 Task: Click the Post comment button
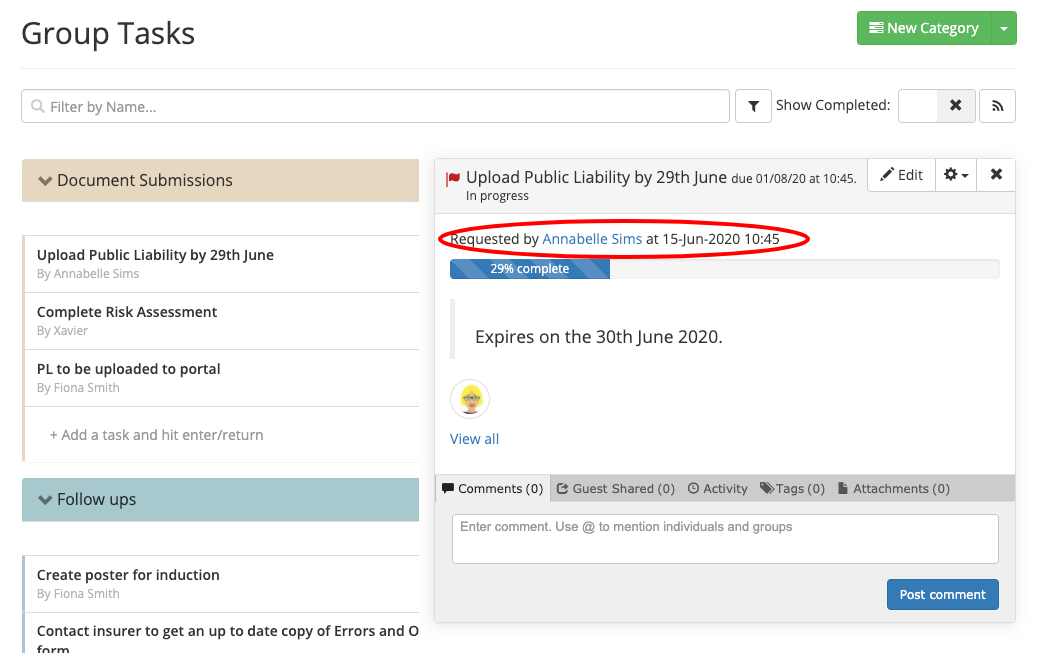(942, 595)
